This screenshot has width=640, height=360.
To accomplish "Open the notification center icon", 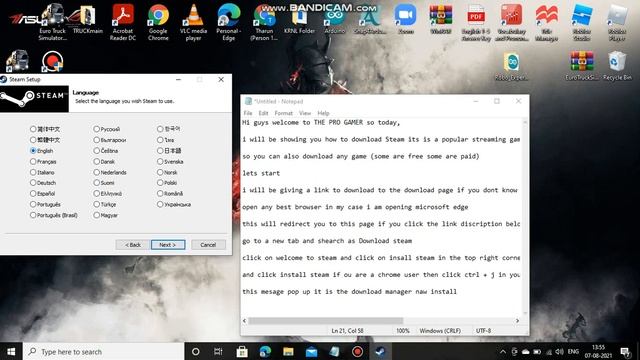I will [x=625, y=351].
